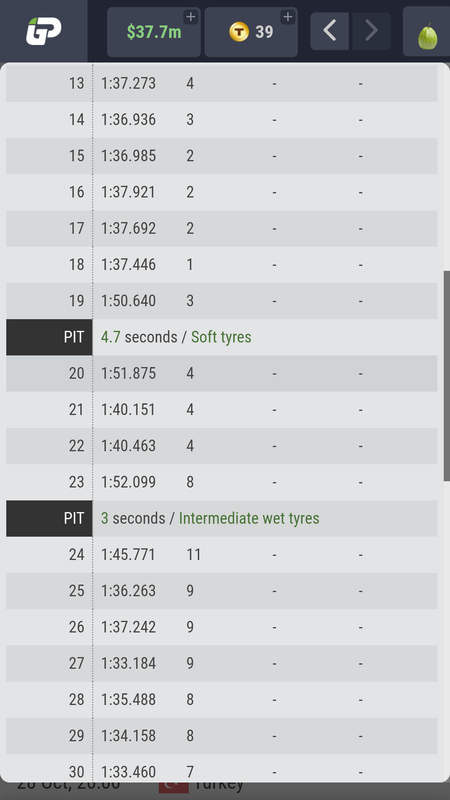Select lap 23 row time 1:52.099
Viewport: 450px width, 800px height.
coord(129,482)
